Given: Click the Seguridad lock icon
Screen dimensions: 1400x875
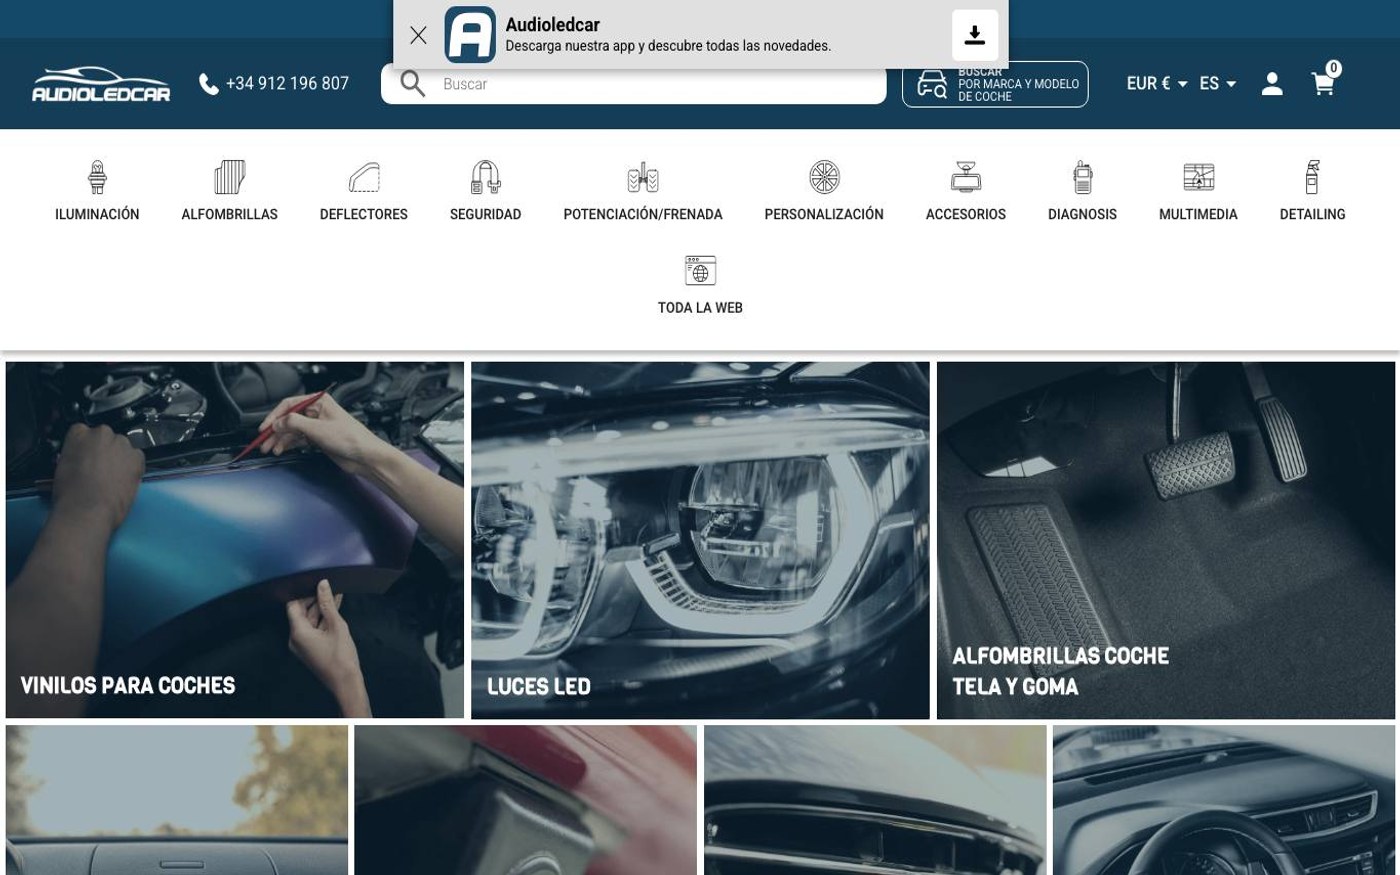Looking at the screenshot, I should coord(485,177).
